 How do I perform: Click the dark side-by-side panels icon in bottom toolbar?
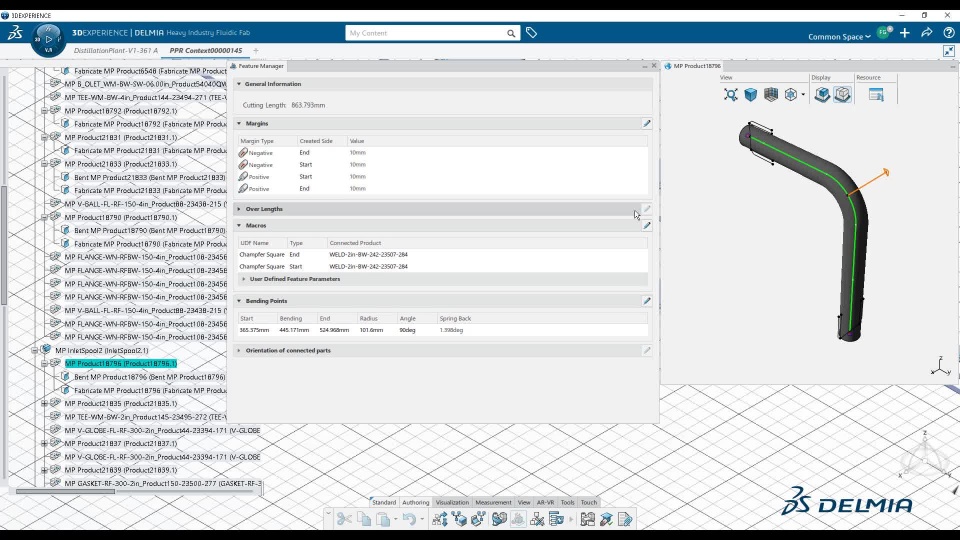[x=588, y=520]
